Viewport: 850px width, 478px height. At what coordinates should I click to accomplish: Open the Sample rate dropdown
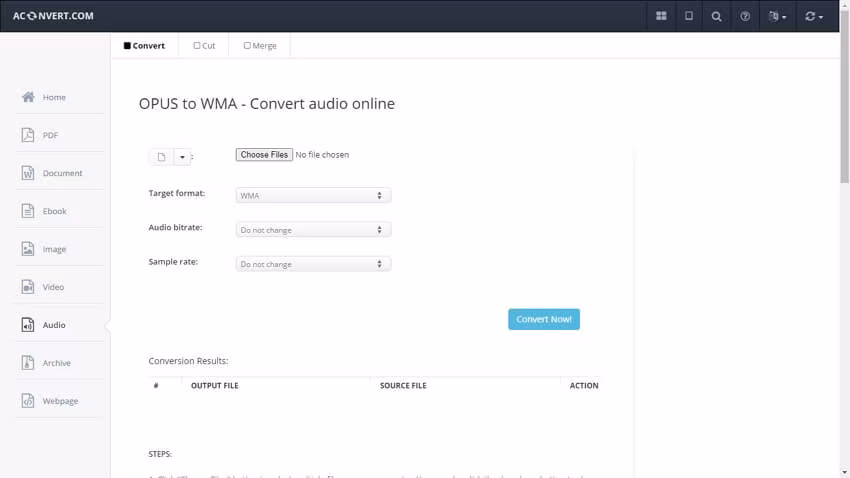[x=313, y=264]
